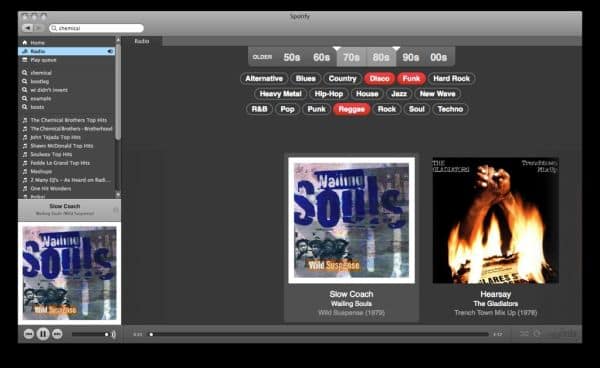Open the 'beats' saved search
This screenshot has height=368, width=600.
[37, 107]
